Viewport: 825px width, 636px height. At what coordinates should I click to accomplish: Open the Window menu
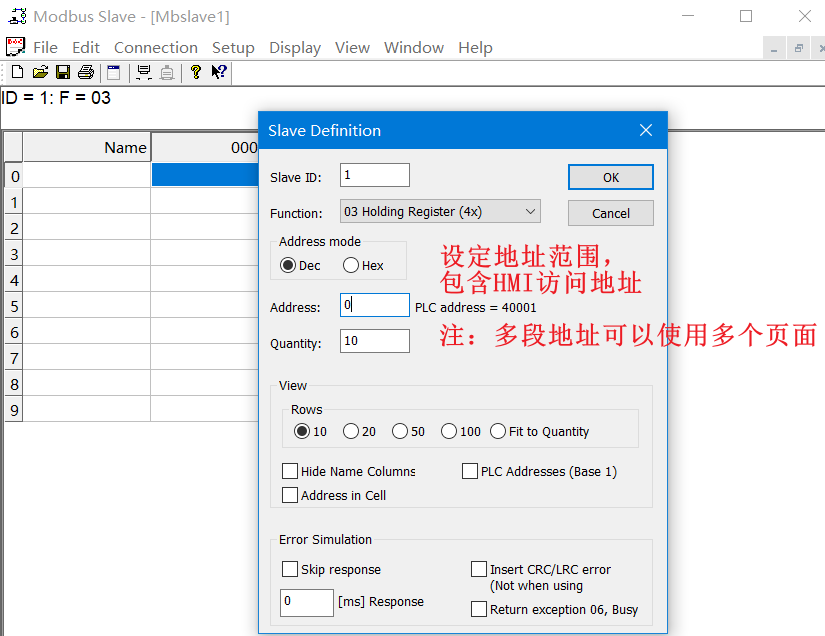pyautogui.click(x=414, y=47)
